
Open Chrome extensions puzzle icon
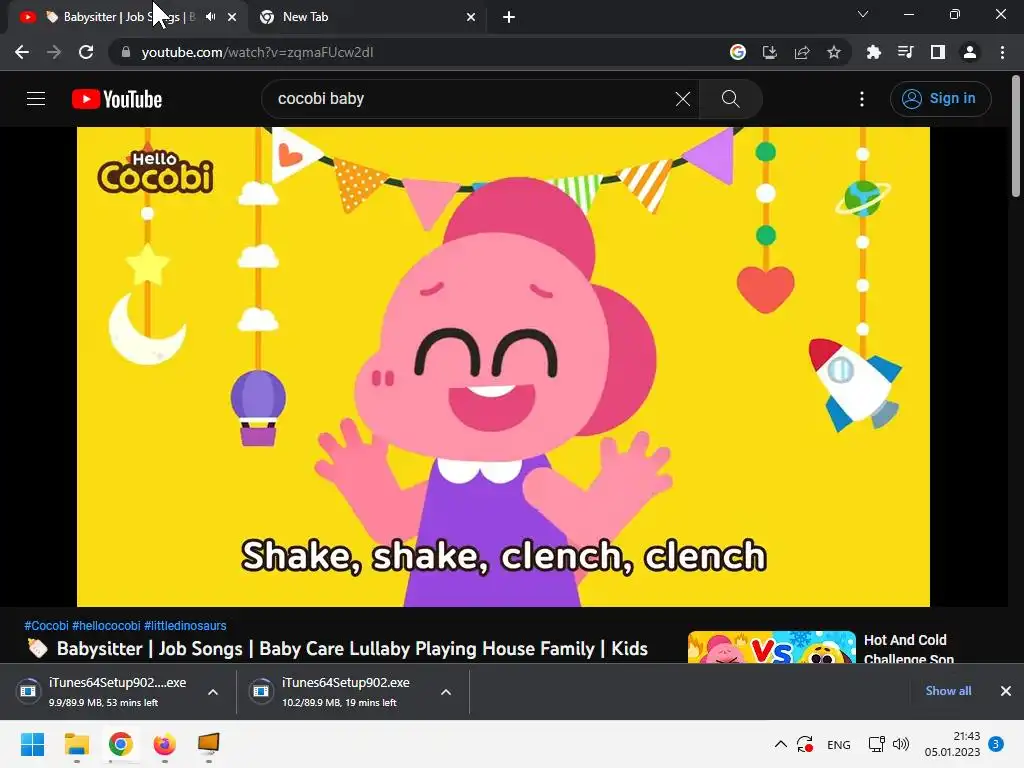[874, 52]
